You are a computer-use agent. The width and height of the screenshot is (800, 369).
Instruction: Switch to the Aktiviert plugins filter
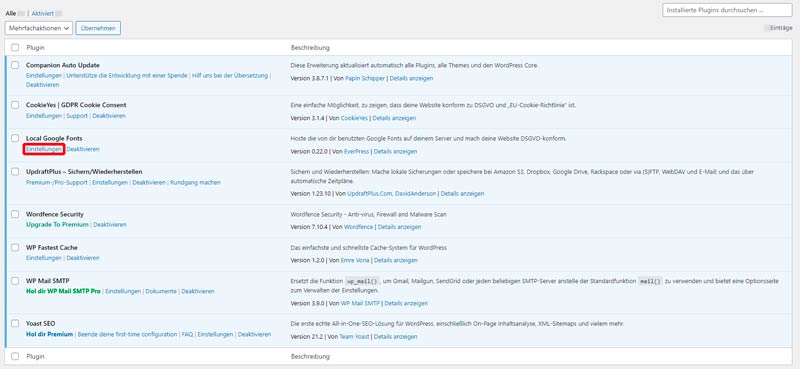(x=42, y=13)
